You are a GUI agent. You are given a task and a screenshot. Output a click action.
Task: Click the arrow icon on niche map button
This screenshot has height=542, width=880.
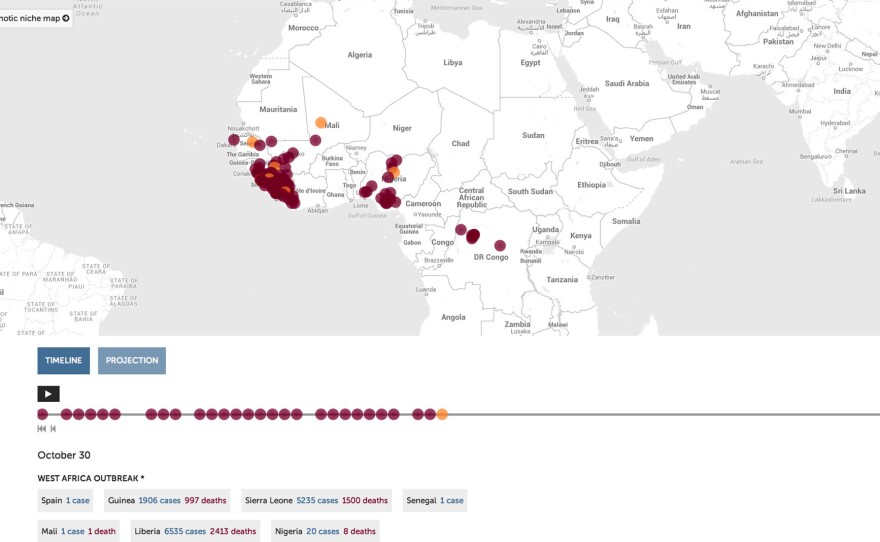click(66, 18)
